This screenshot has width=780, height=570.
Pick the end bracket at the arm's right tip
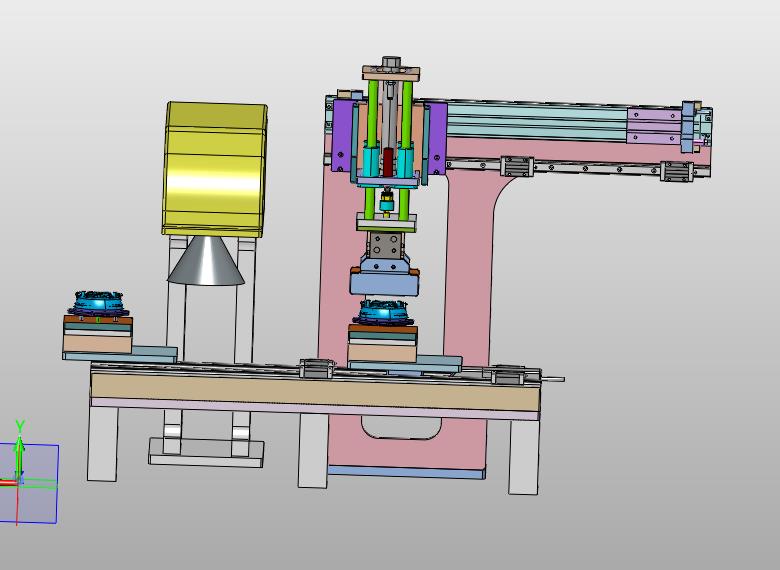[688, 126]
